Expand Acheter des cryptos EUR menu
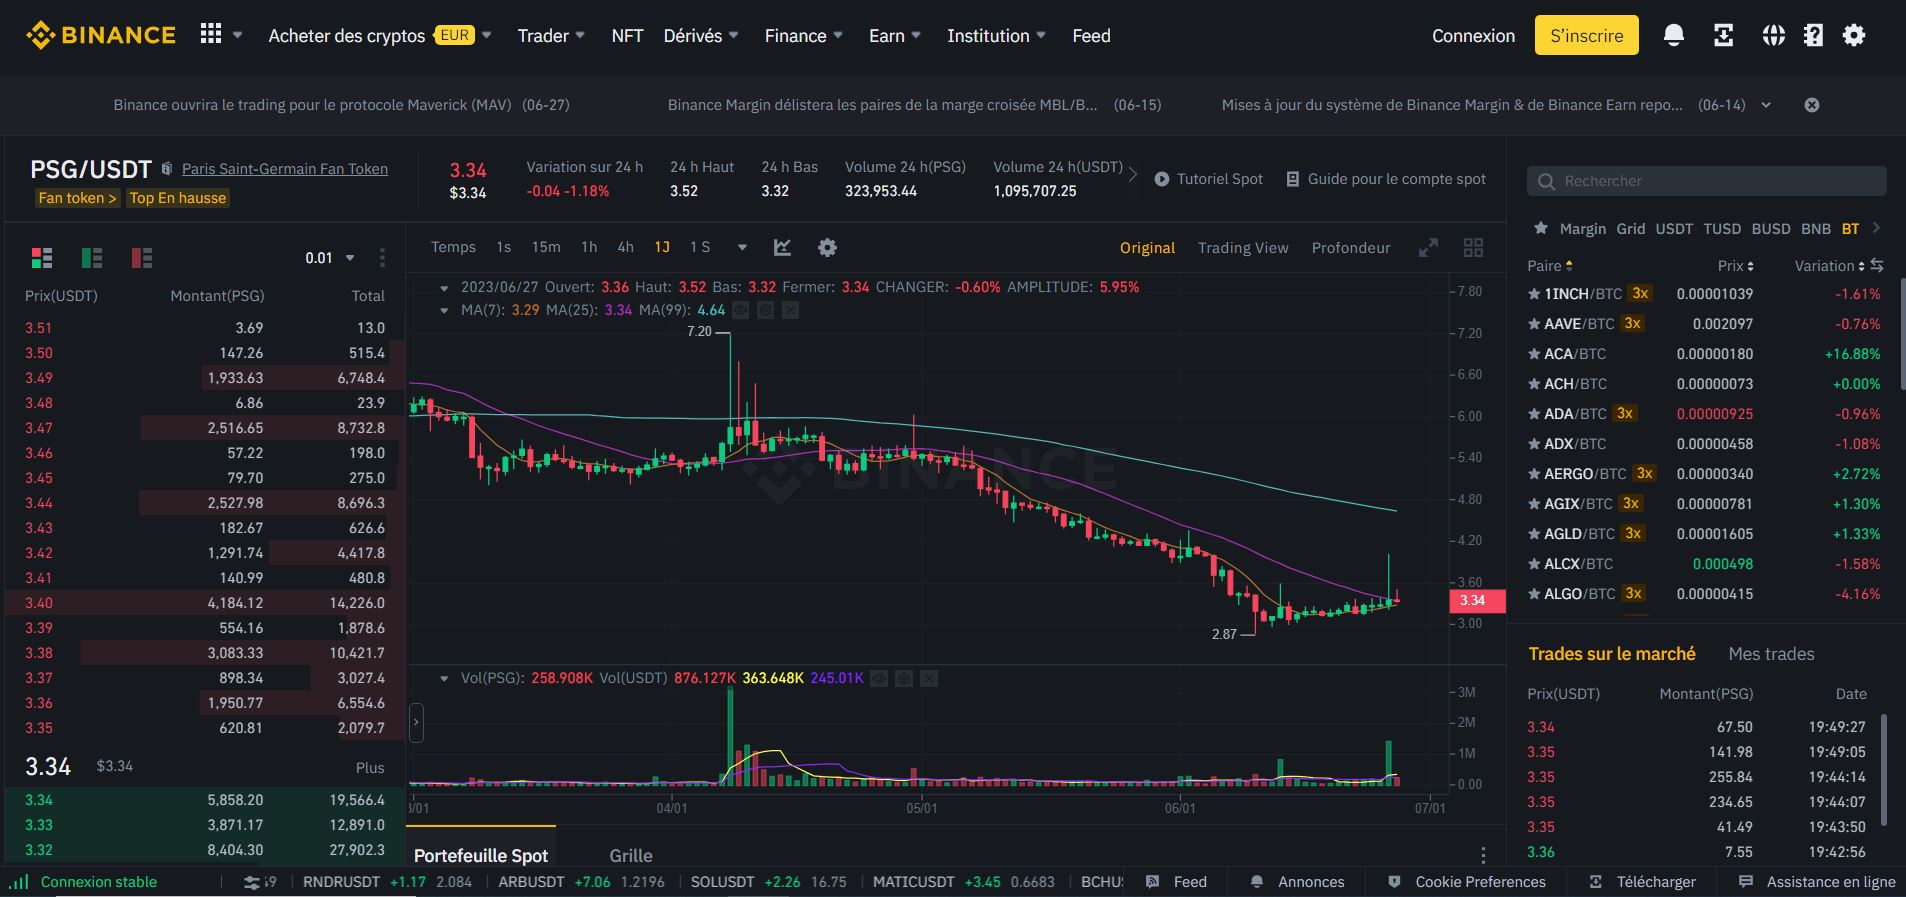Image resolution: width=1906 pixels, height=897 pixels. [x=380, y=36]
